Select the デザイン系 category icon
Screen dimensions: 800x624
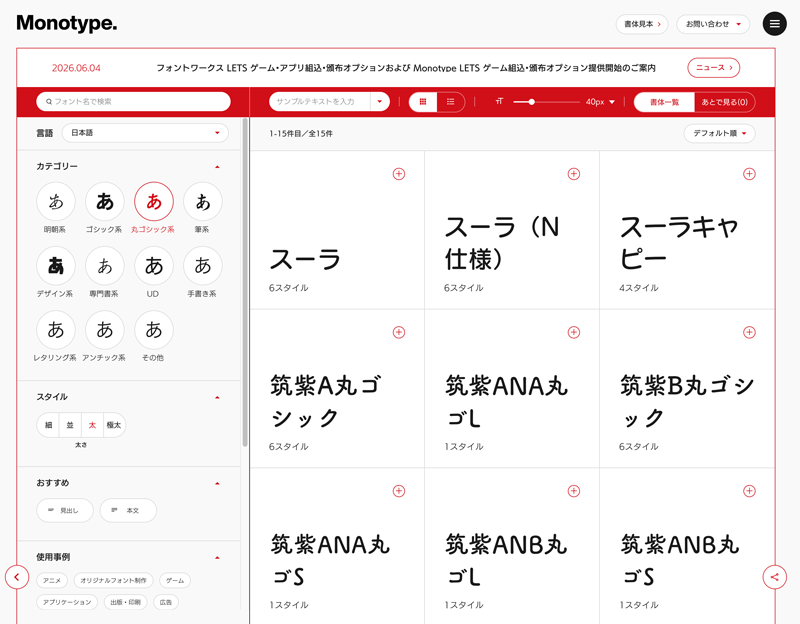(x=56, y=266)
